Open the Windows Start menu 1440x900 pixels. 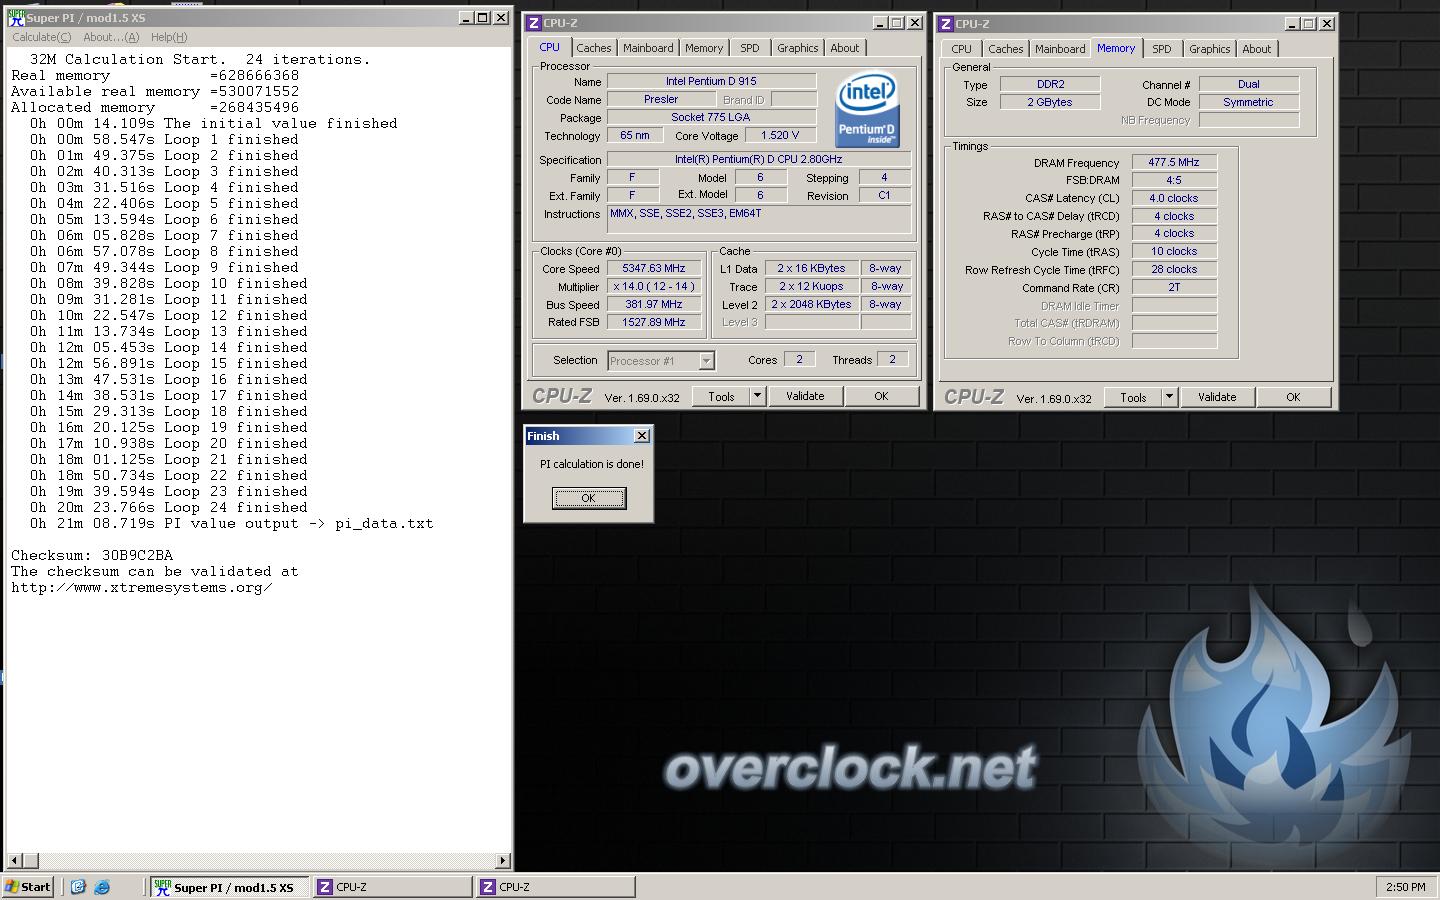coord(28,886)
